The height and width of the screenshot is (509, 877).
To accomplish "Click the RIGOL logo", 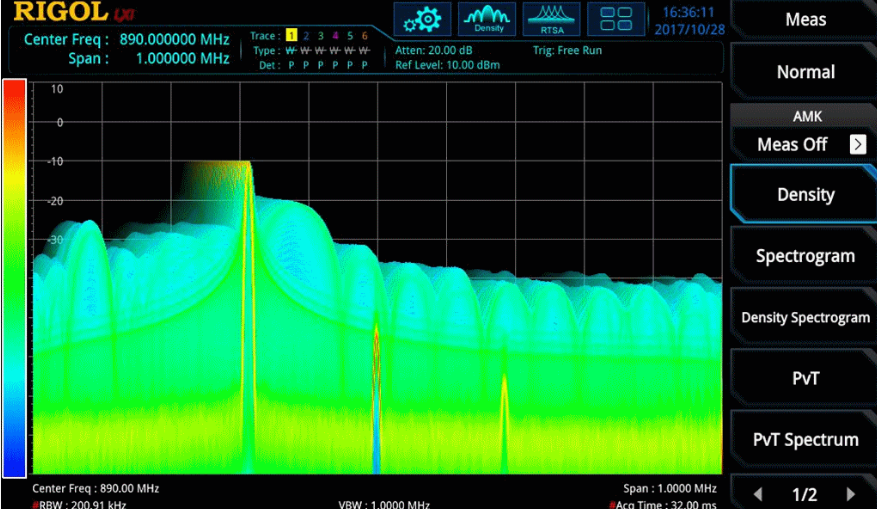I will [x=60, y=13].
